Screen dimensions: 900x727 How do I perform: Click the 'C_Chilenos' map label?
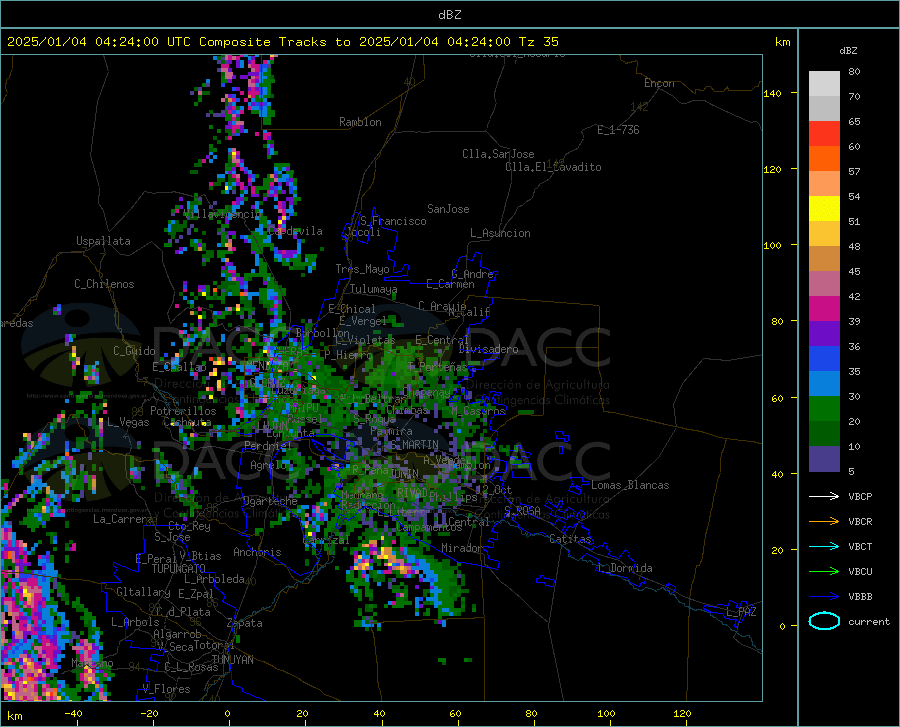104,284
